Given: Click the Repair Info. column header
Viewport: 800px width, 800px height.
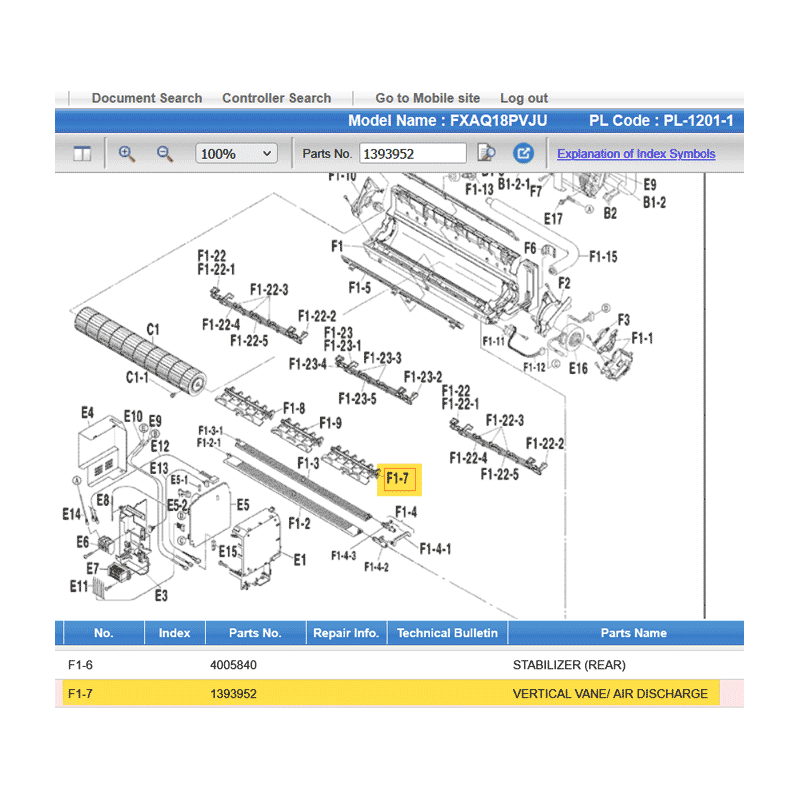Looking at the screenshot, I should click(346, 633).
